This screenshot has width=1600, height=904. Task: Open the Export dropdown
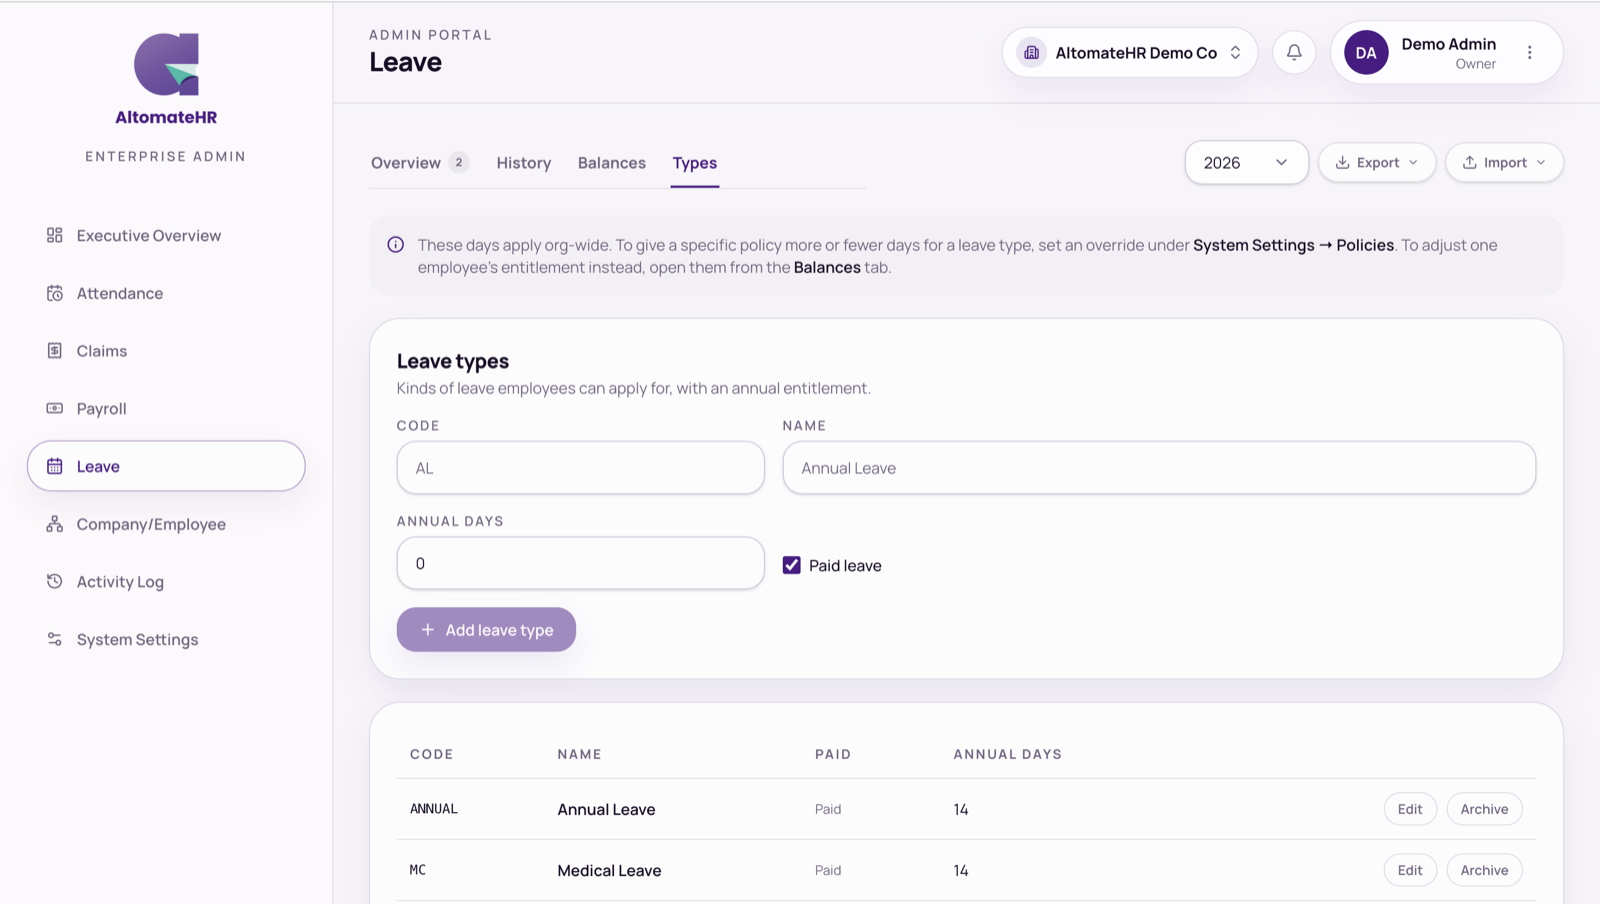coord(1377,163)
